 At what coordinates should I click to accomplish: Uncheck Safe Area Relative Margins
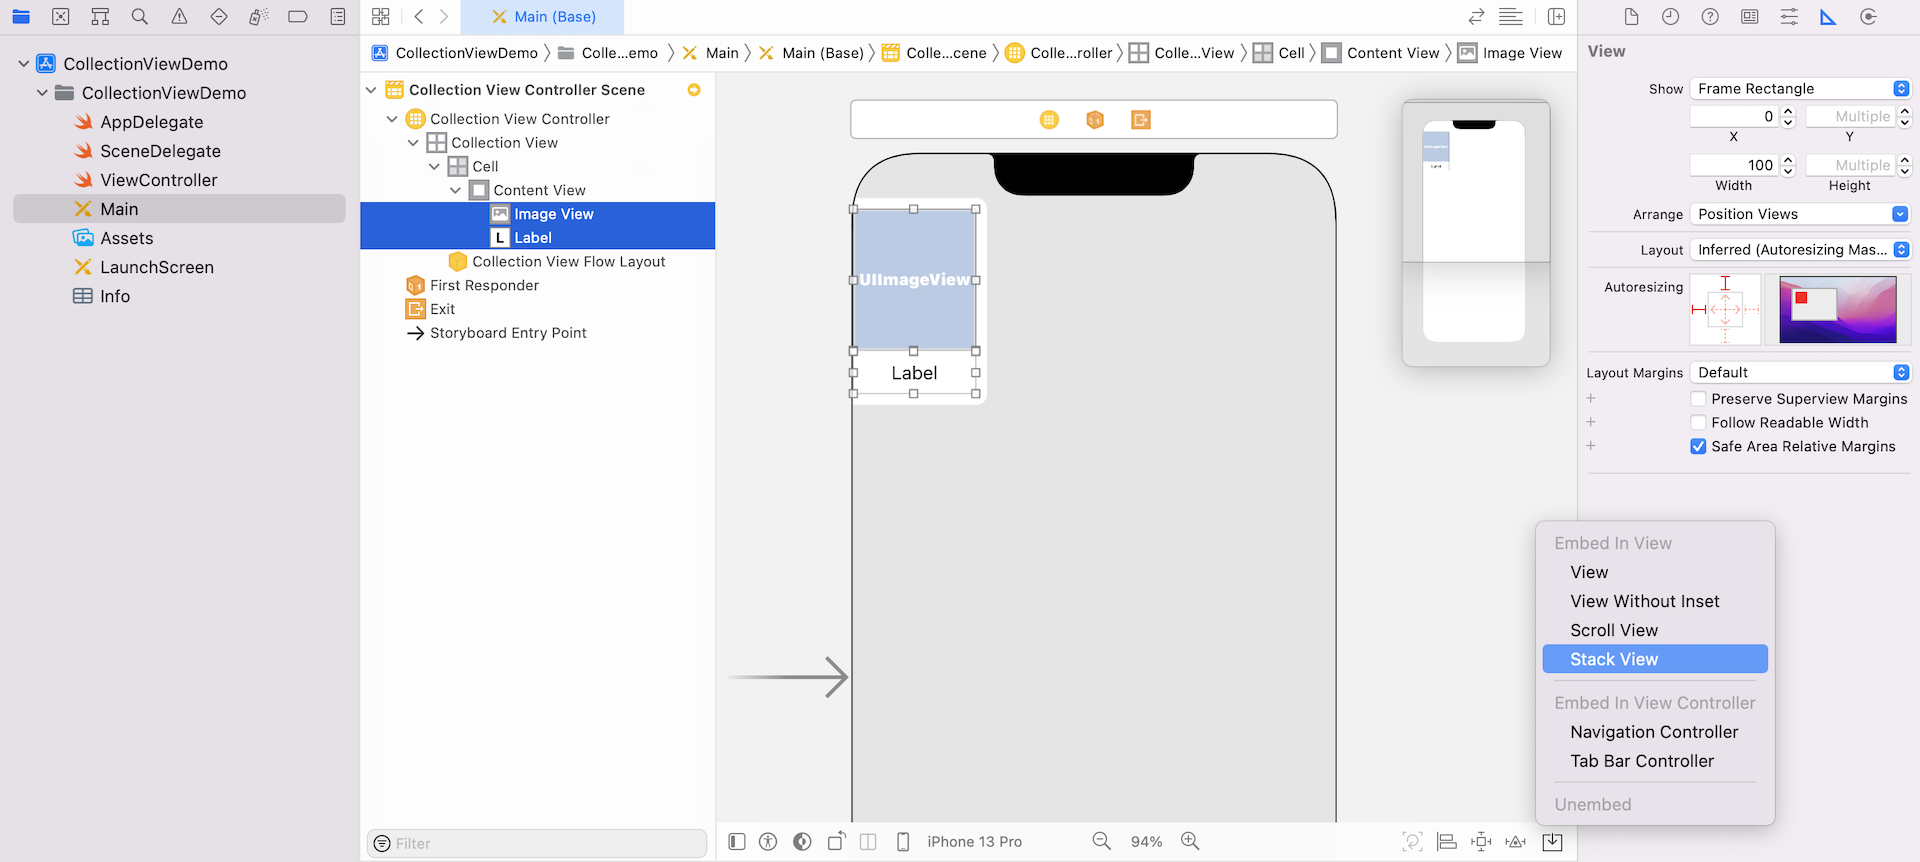click(1698, 447)
